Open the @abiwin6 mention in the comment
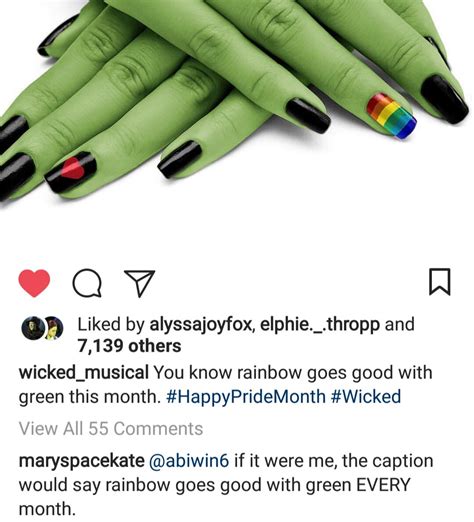Viewport: 474px width, 522px height. point(189,461)
